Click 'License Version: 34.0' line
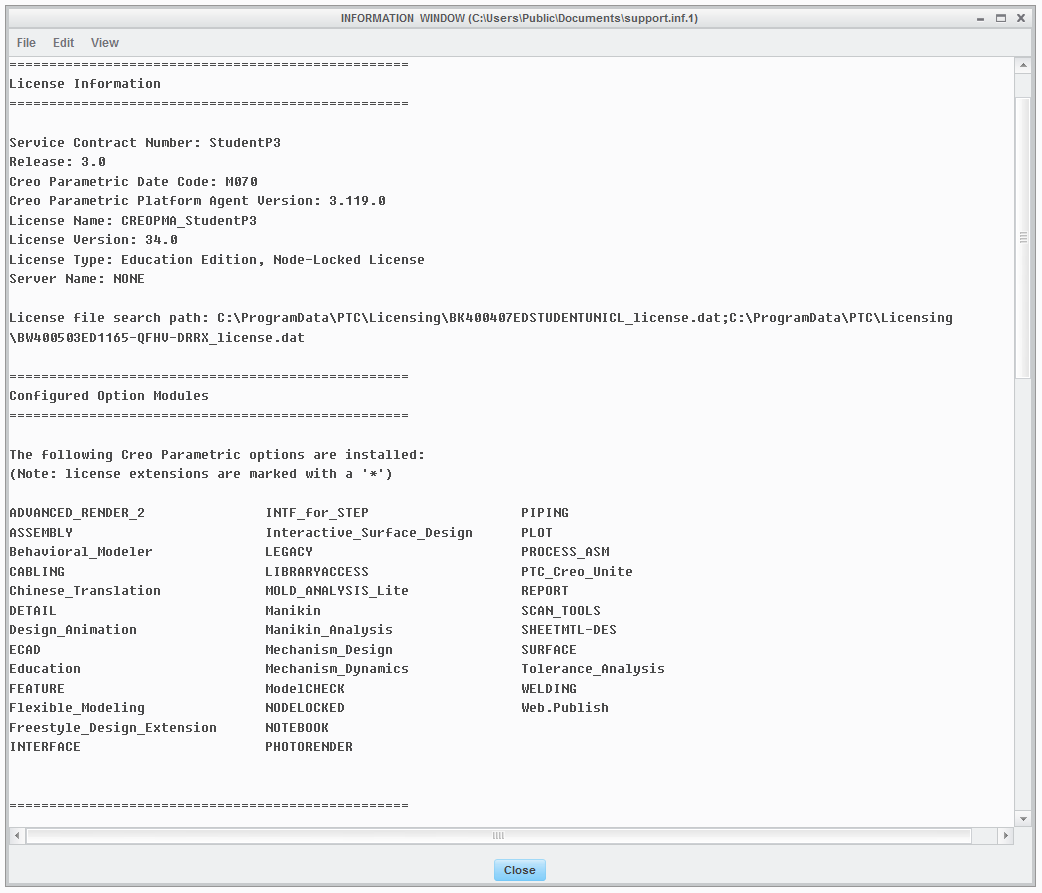 click(93, 240)
